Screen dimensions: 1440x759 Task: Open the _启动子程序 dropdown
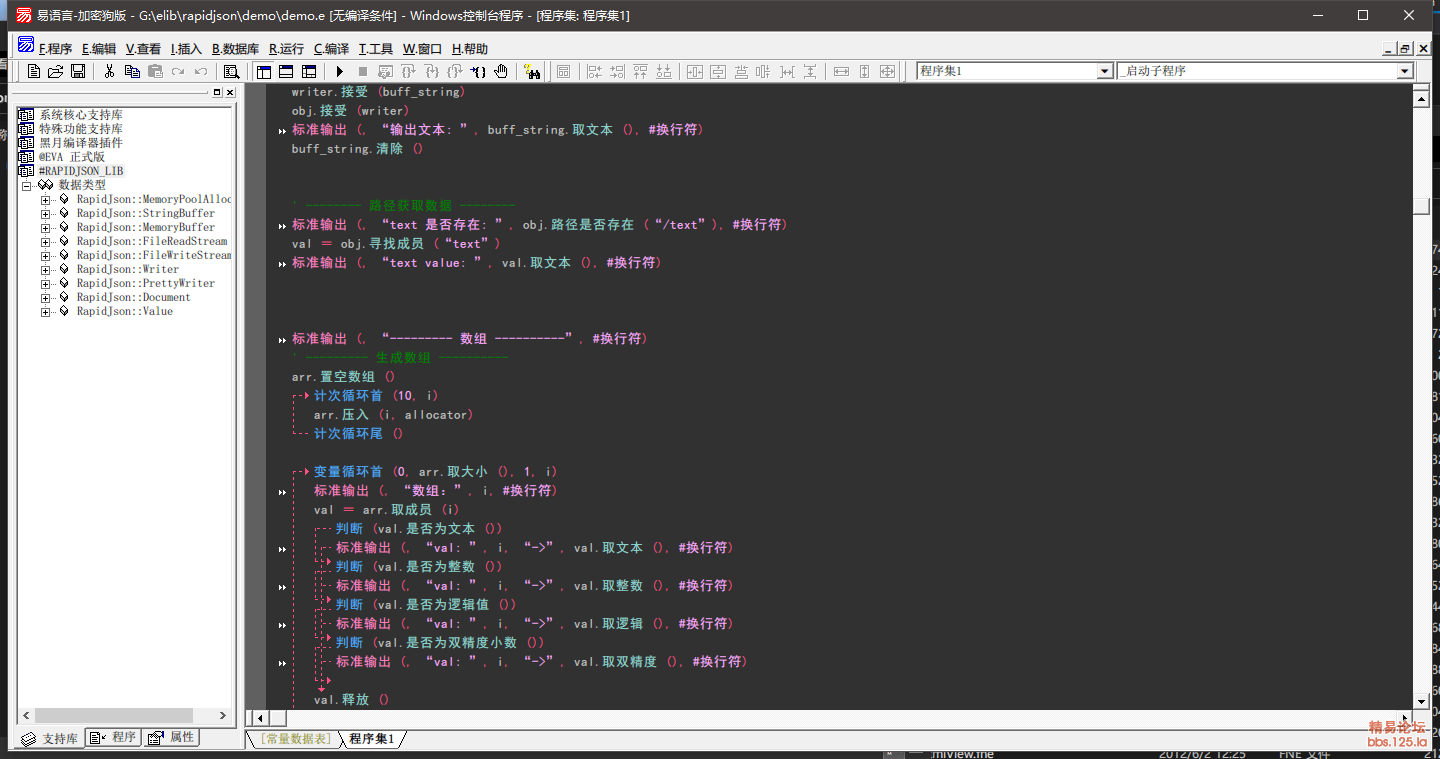click(x=1405, y=71)
